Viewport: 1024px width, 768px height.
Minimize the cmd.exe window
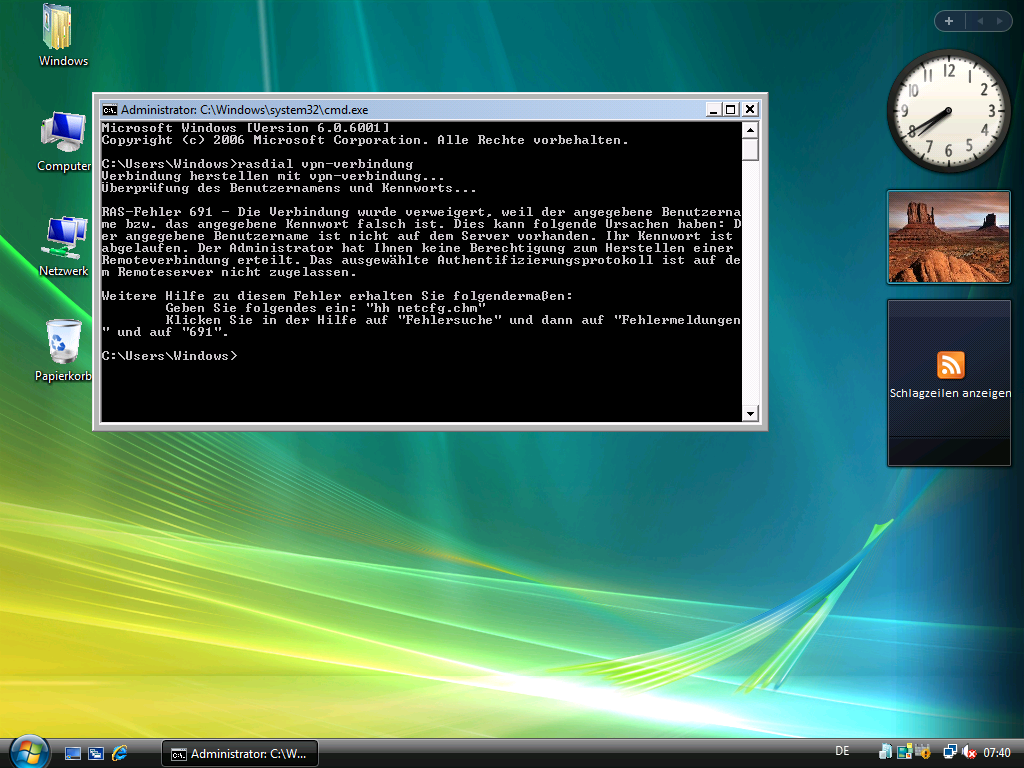[x=713, y=110]
